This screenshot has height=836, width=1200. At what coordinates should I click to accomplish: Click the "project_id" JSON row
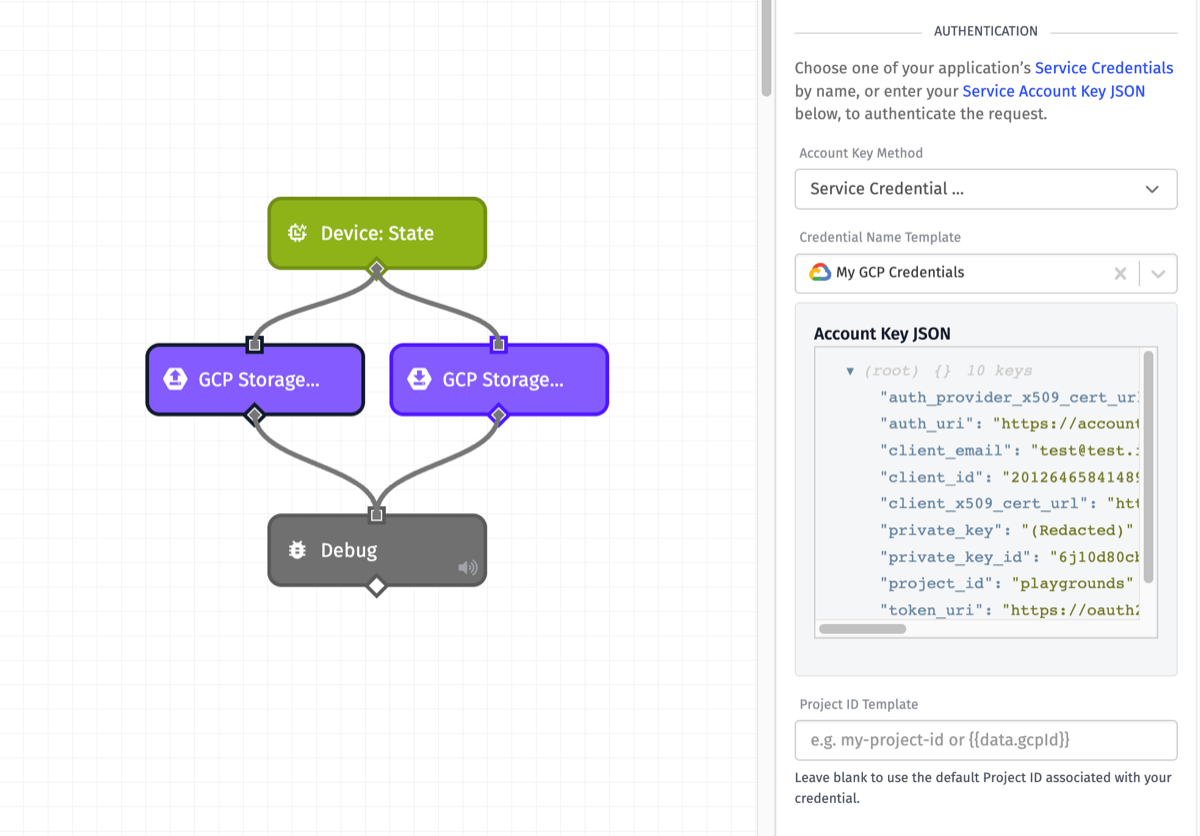(x=1006, y=583)
